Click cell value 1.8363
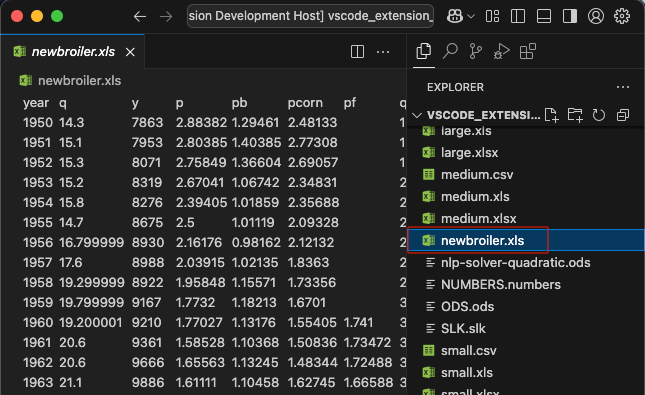This screenshot has width=645, height=395. 308,263
